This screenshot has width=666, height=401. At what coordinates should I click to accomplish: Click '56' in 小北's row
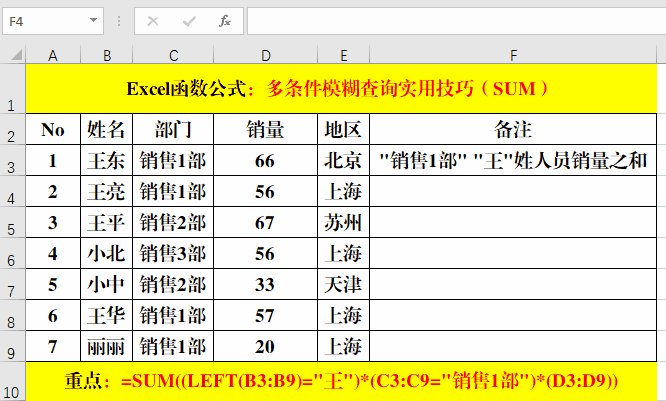point(266,253)
